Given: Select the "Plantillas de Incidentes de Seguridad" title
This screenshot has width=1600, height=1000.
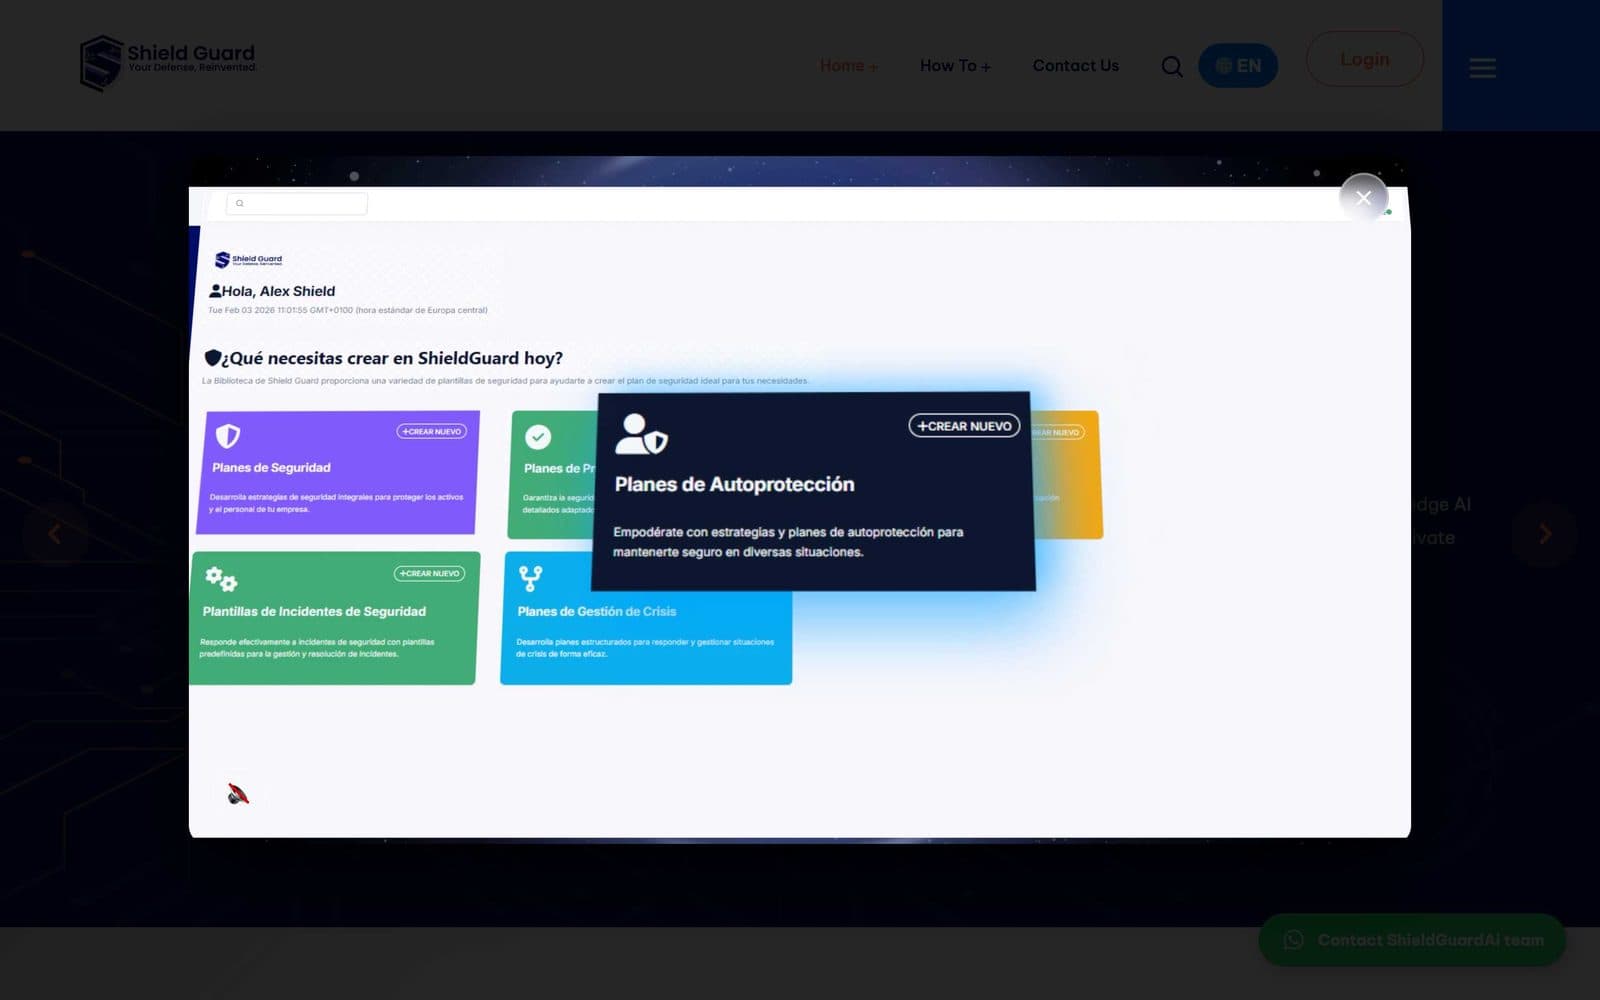Looking at the screenshot, I should (314, 611).
